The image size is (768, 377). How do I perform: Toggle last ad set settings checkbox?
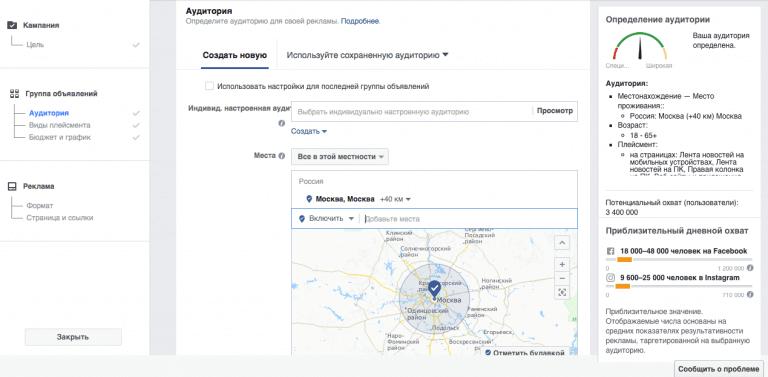tap(210, 86)
